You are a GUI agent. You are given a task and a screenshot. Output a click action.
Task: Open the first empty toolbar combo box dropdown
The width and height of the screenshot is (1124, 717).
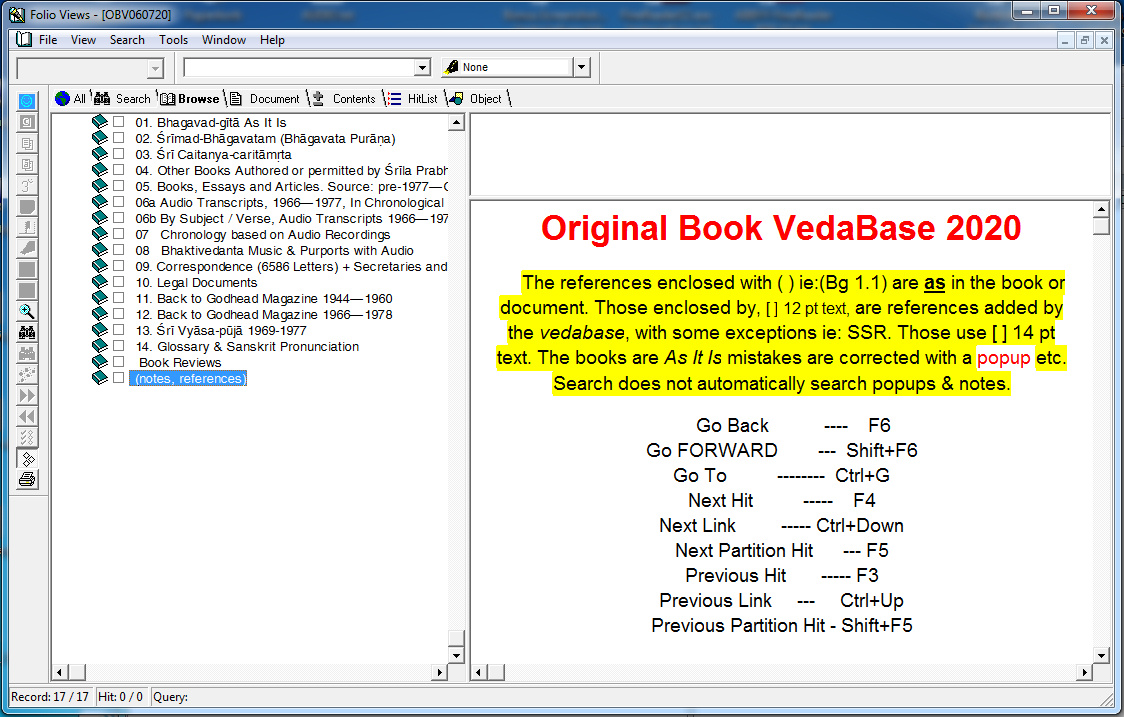(x=155, y=68)
